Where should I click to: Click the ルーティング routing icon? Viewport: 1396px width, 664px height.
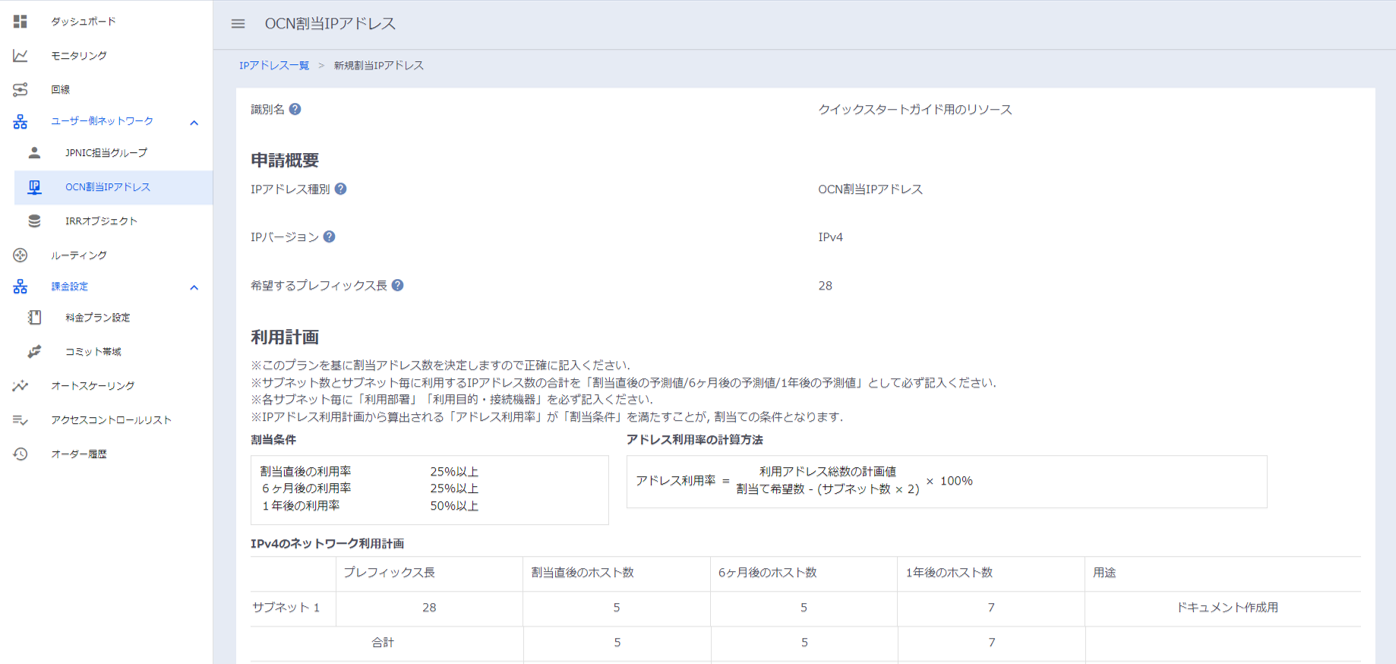coord(20,255)
